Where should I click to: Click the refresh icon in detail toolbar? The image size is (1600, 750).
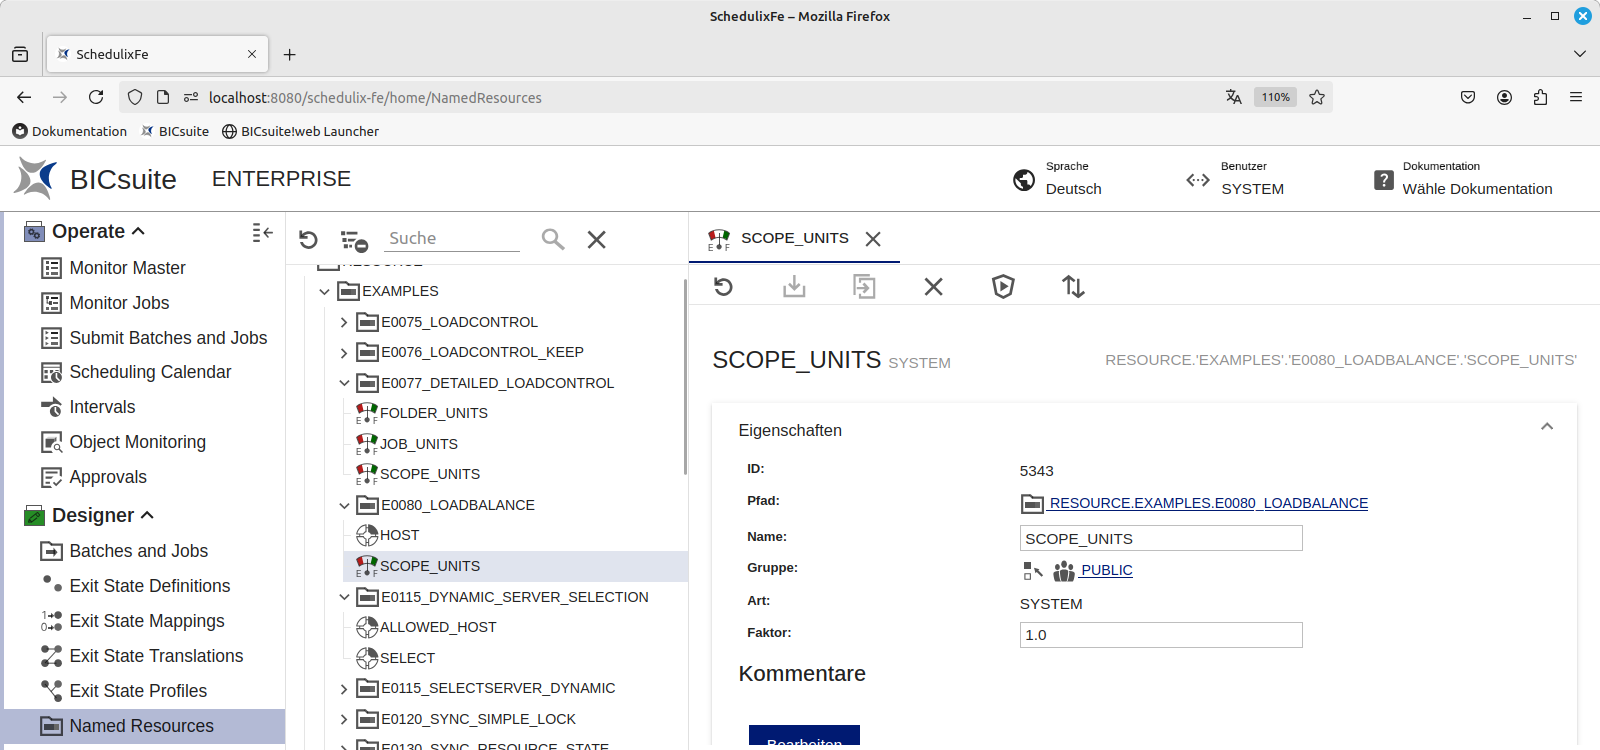(x=723, y=287)
